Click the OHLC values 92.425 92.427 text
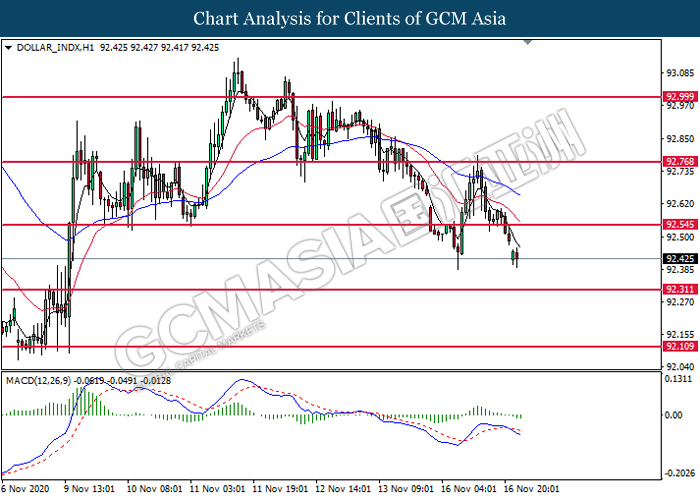Image resolution: width=700 pixels, height=500 pixels. click(x=159, y=48)
